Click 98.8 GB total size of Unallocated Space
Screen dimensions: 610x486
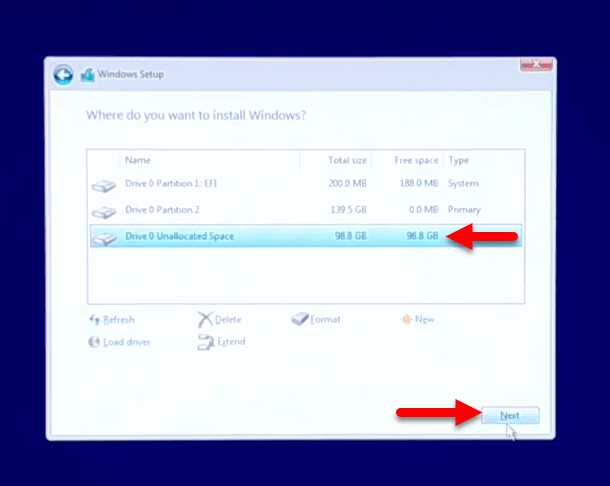click(351, 236)
